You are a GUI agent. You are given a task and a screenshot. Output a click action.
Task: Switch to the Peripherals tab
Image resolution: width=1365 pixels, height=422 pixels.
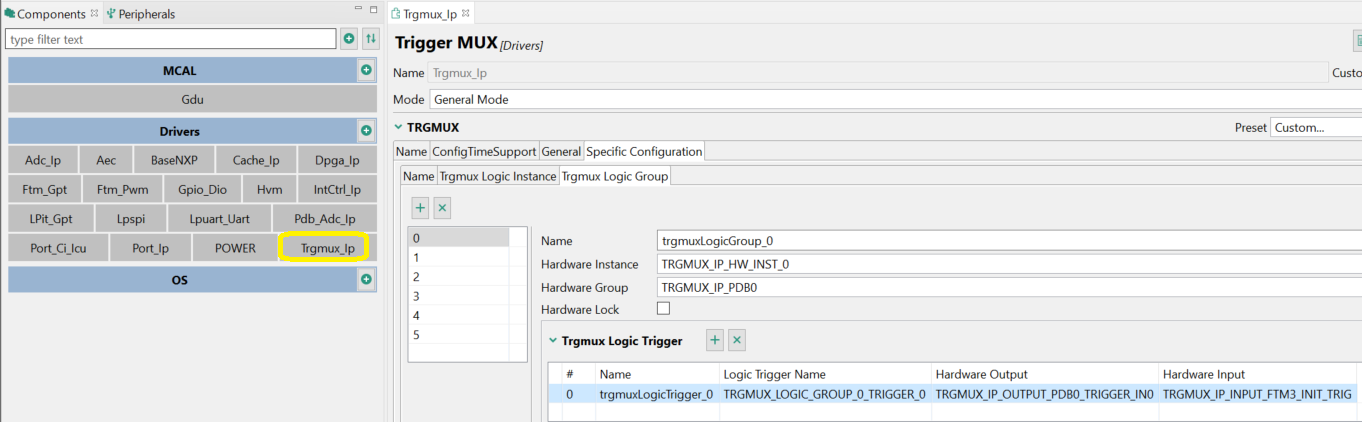click(x=140, y=14)
